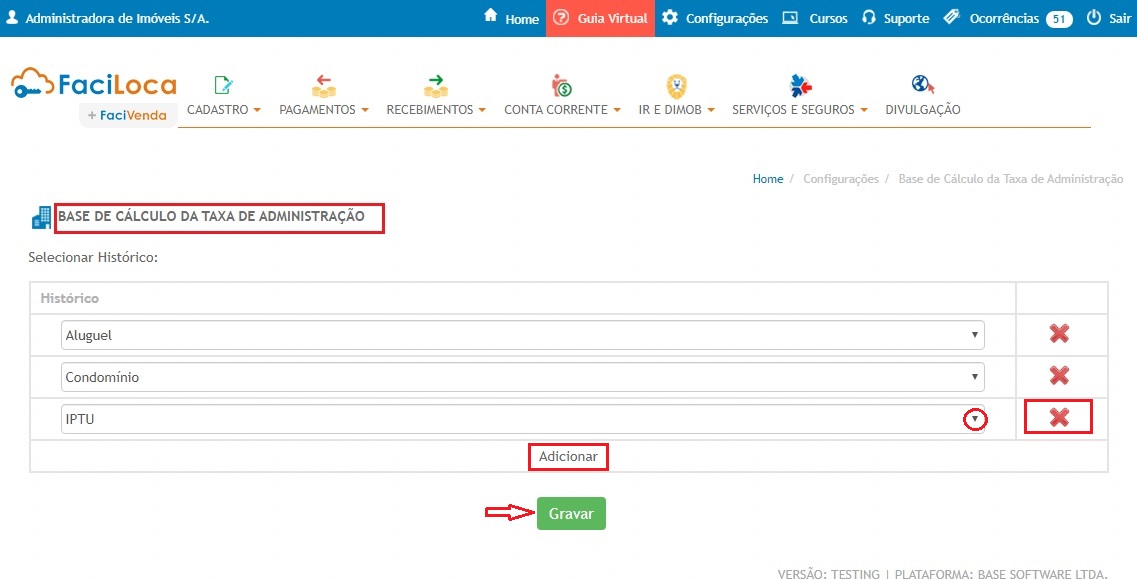Click the FaciLoca logo

[x=94, y=86]
